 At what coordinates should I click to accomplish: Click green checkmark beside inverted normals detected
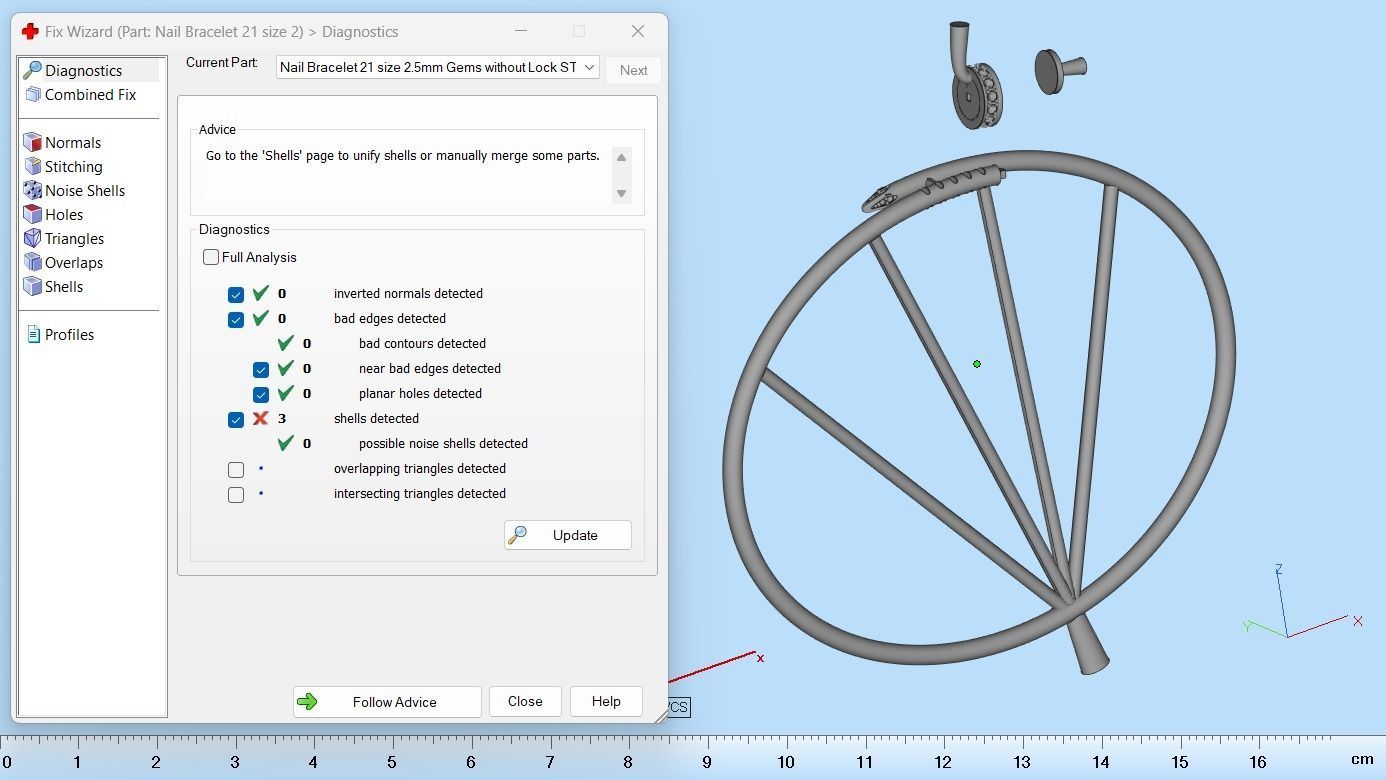click(x=261, y=293)
